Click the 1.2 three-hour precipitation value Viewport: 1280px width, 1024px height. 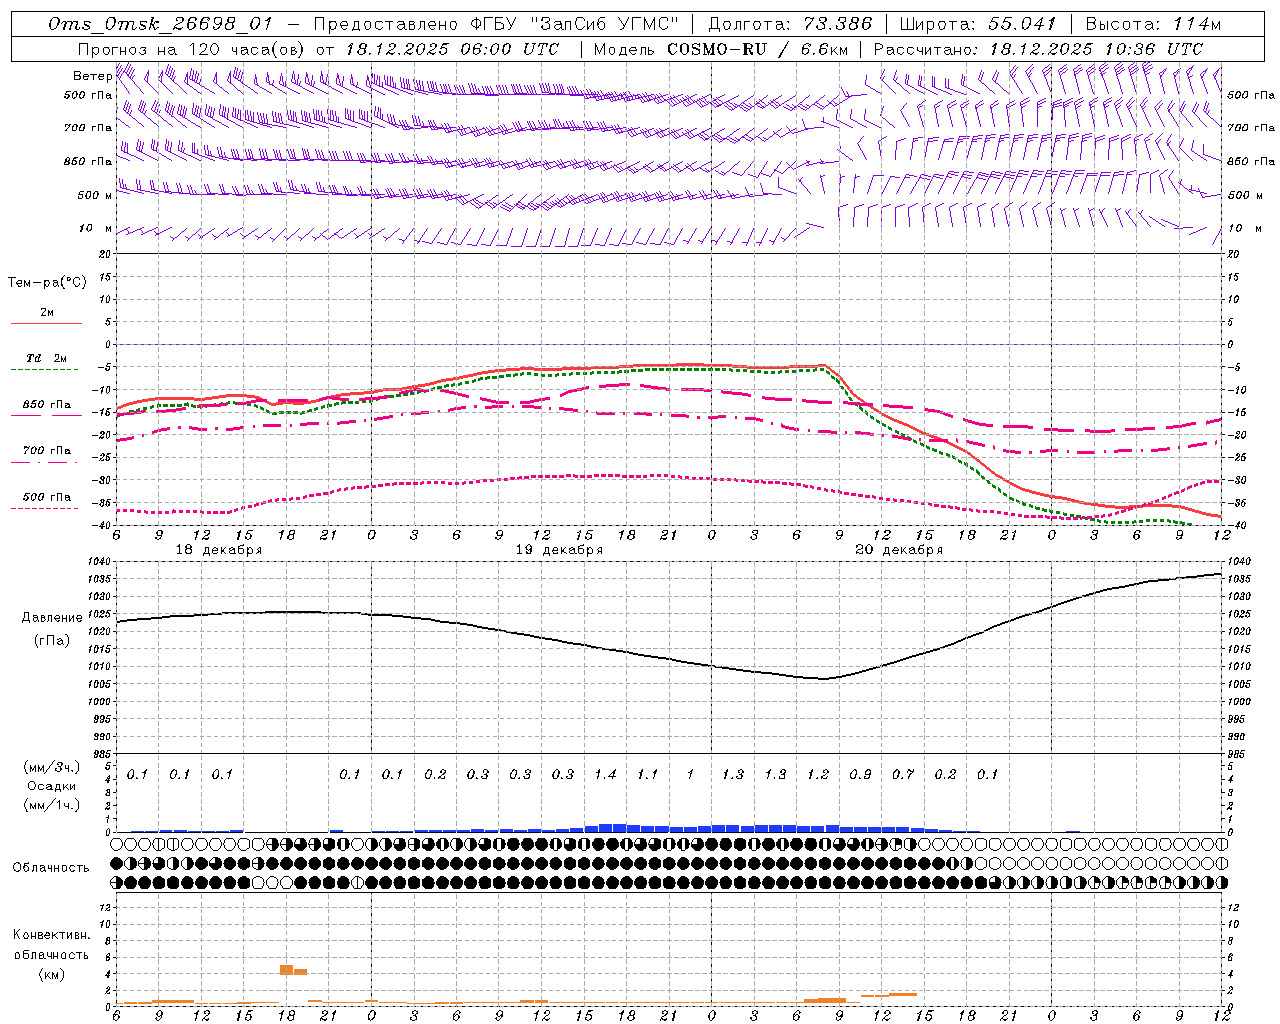pyautogui.click(x=818, y=775)
